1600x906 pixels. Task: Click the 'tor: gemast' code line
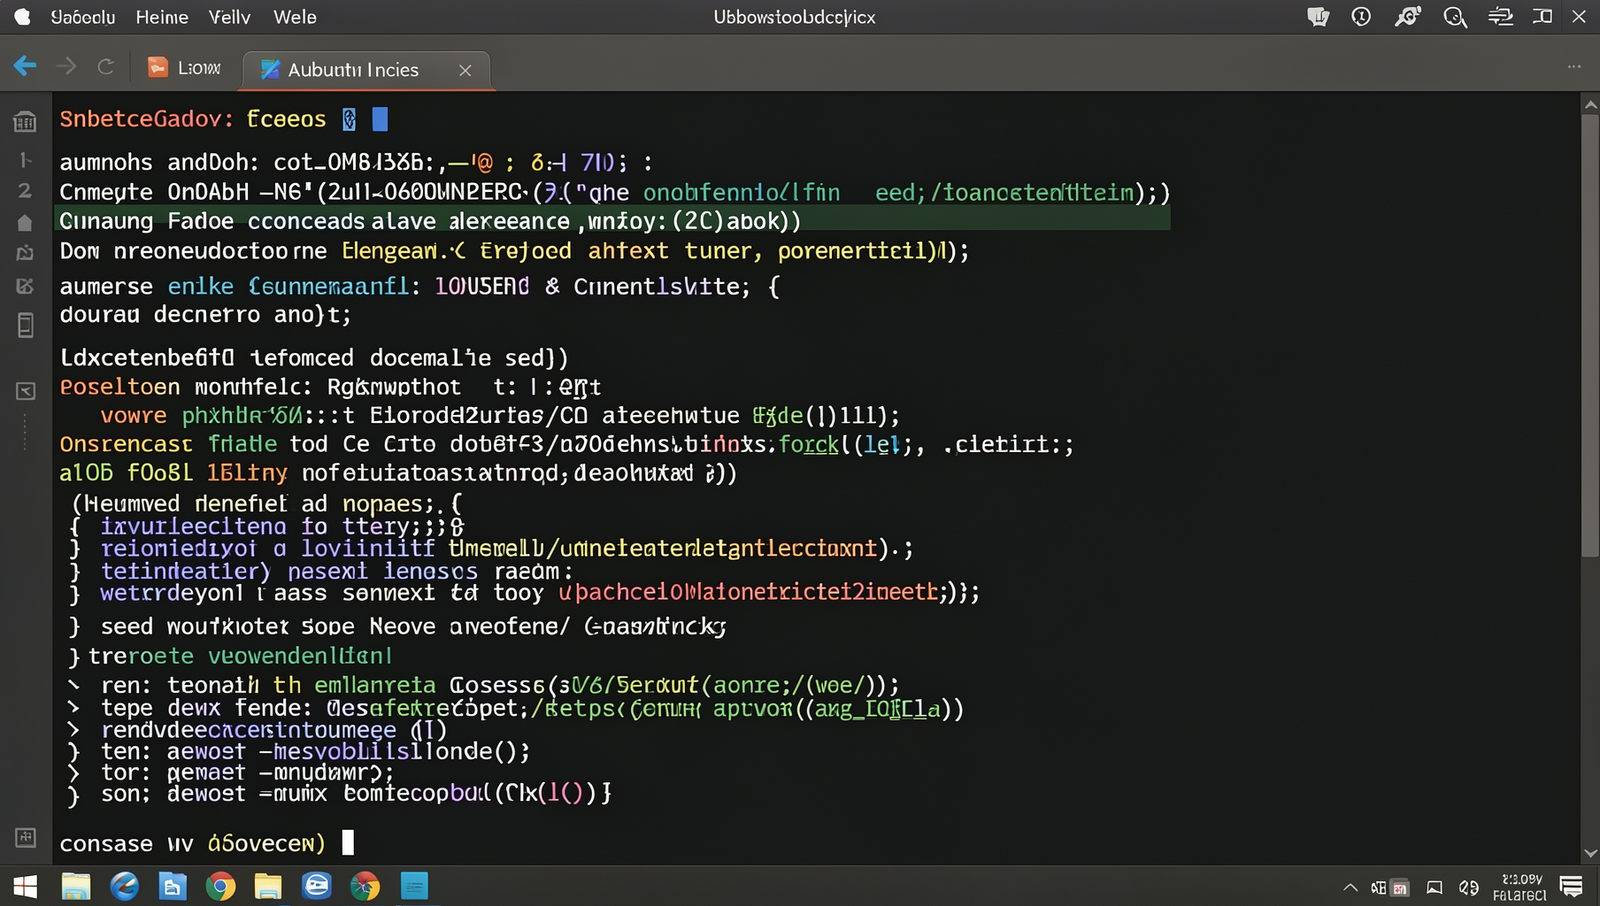[x=231, y=772]
